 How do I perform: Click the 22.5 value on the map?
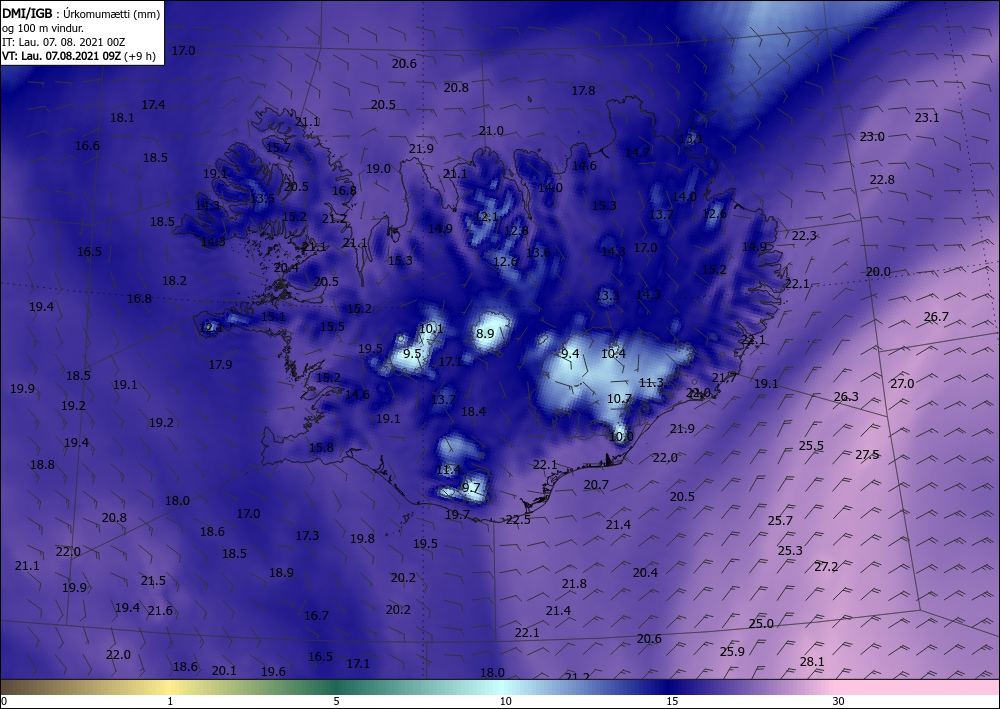tap(518, 520)
